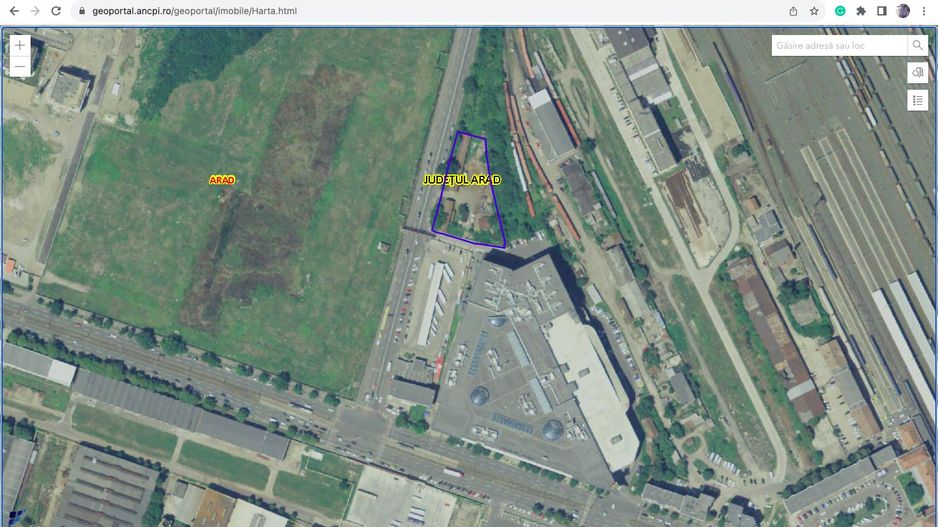938x527 pixels.
Task: Open the Extensions puzzle menu
Action: tap(861, 11)
